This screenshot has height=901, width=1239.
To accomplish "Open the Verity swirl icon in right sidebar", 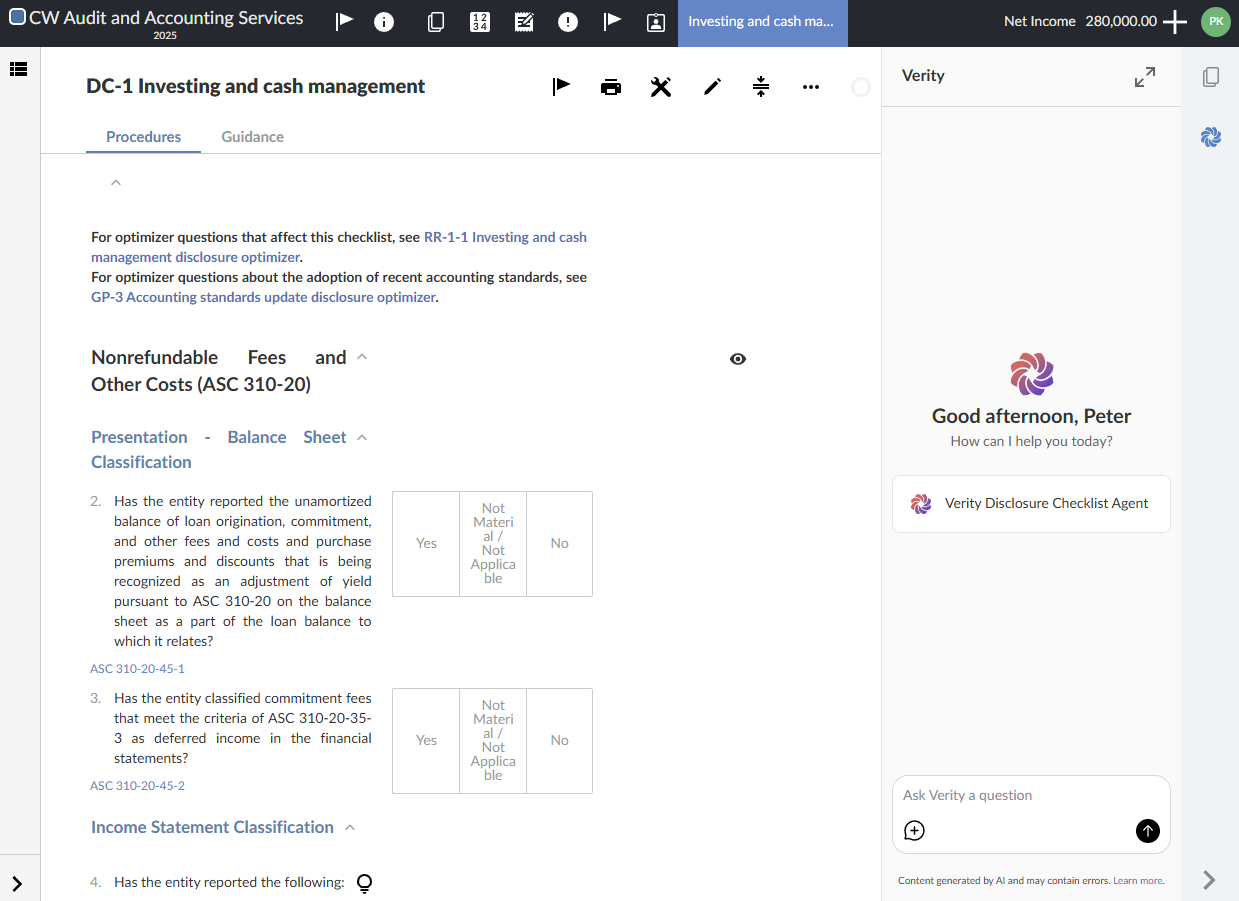I will (x=1211, y=137).
